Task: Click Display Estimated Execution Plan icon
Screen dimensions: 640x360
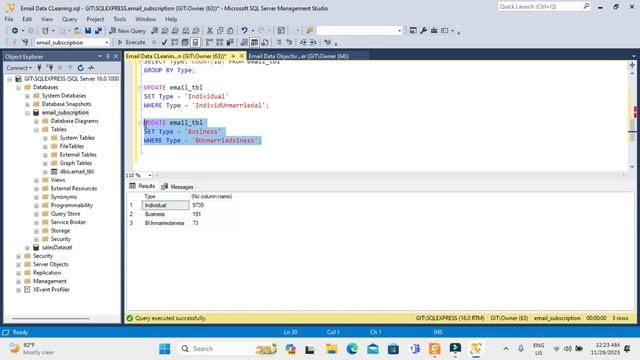Action: tap(175, 42)
